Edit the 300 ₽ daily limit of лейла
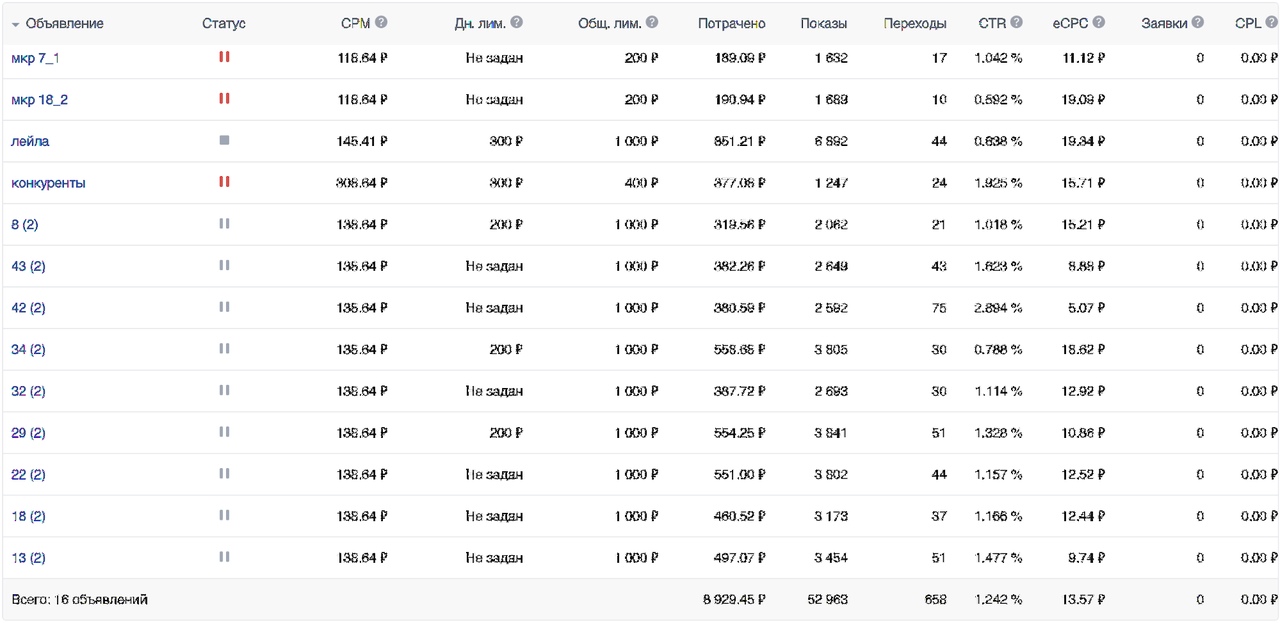1280x623 pixels. [505, 141]
